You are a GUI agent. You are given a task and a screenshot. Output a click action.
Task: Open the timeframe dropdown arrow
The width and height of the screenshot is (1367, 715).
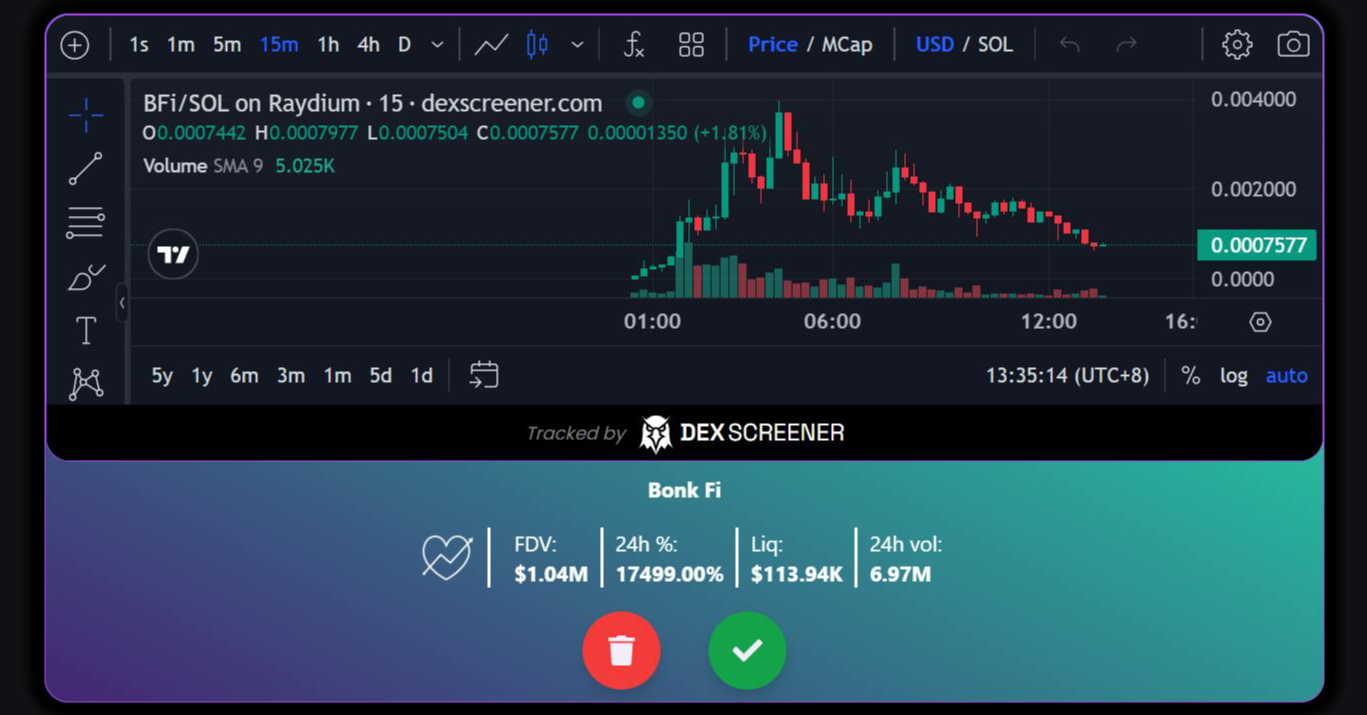click(437, 45)
